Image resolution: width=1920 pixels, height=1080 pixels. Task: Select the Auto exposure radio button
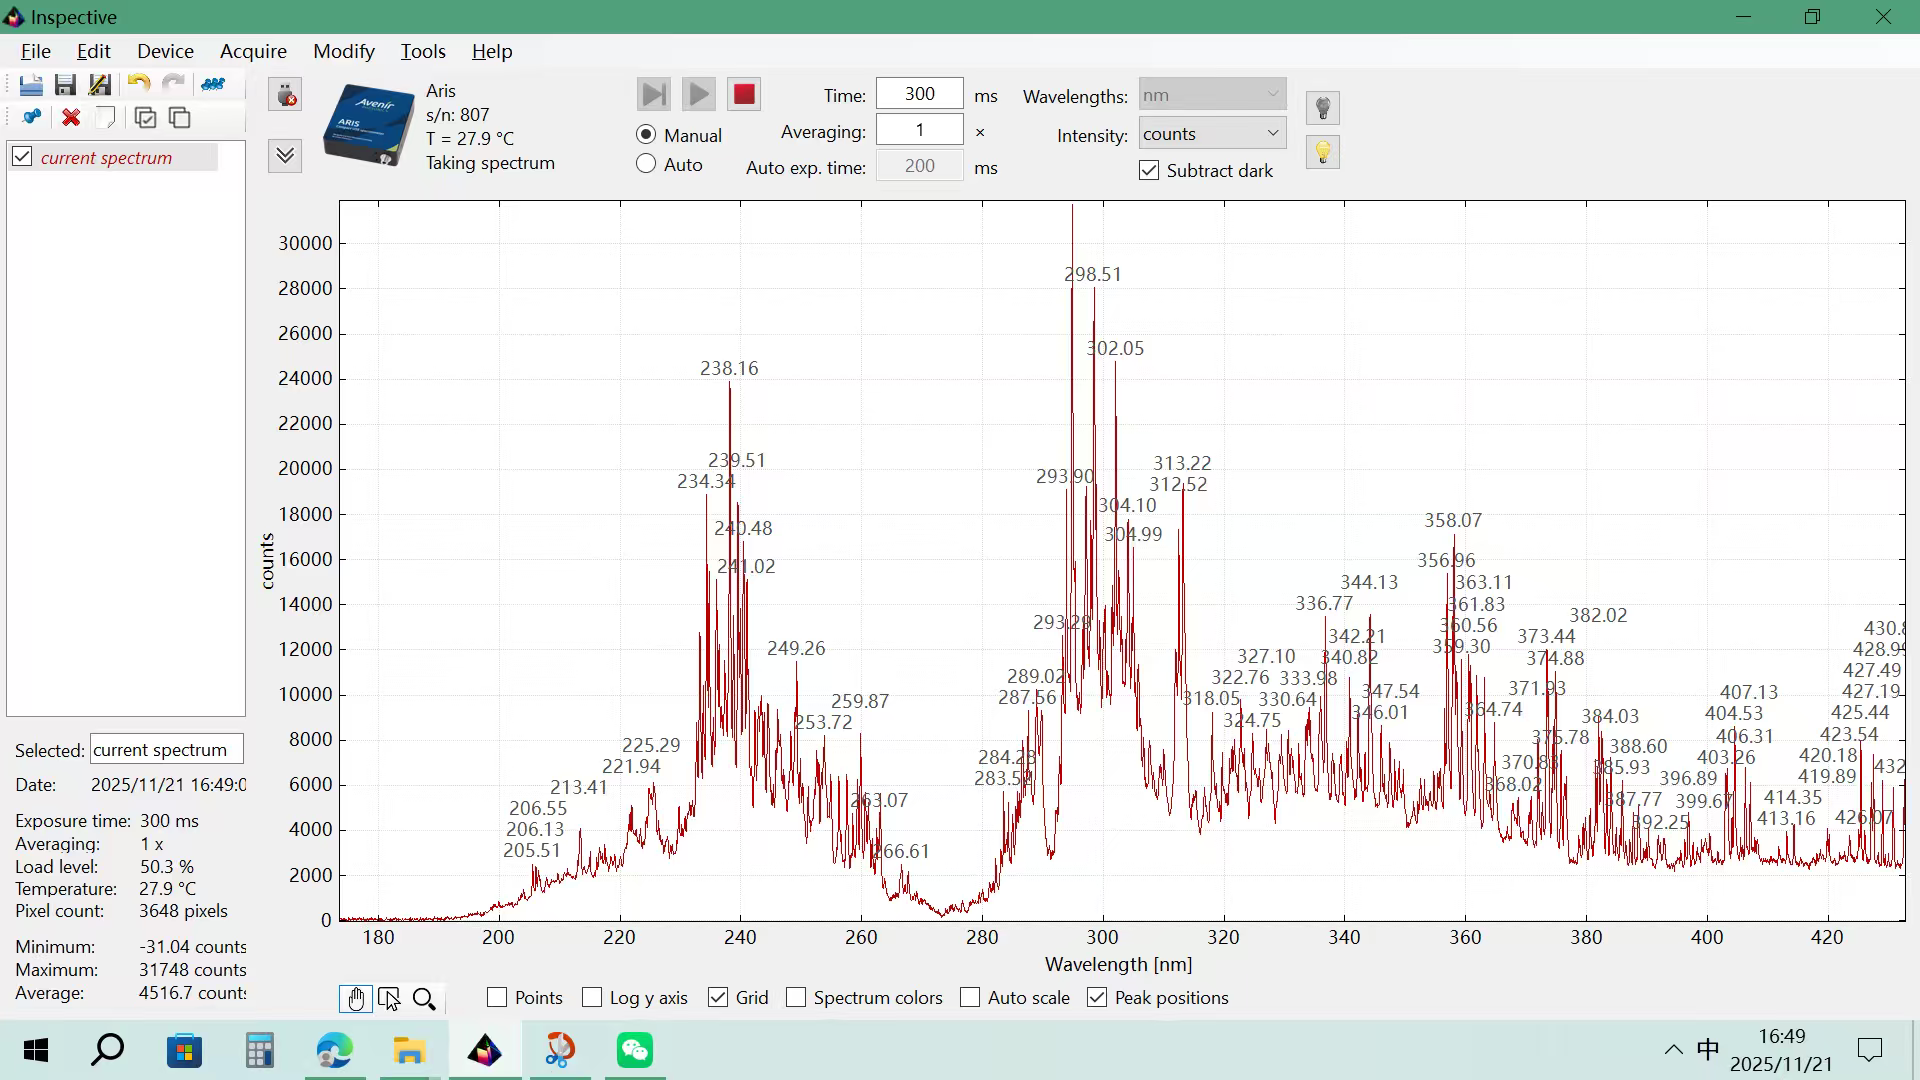[647, 164]
